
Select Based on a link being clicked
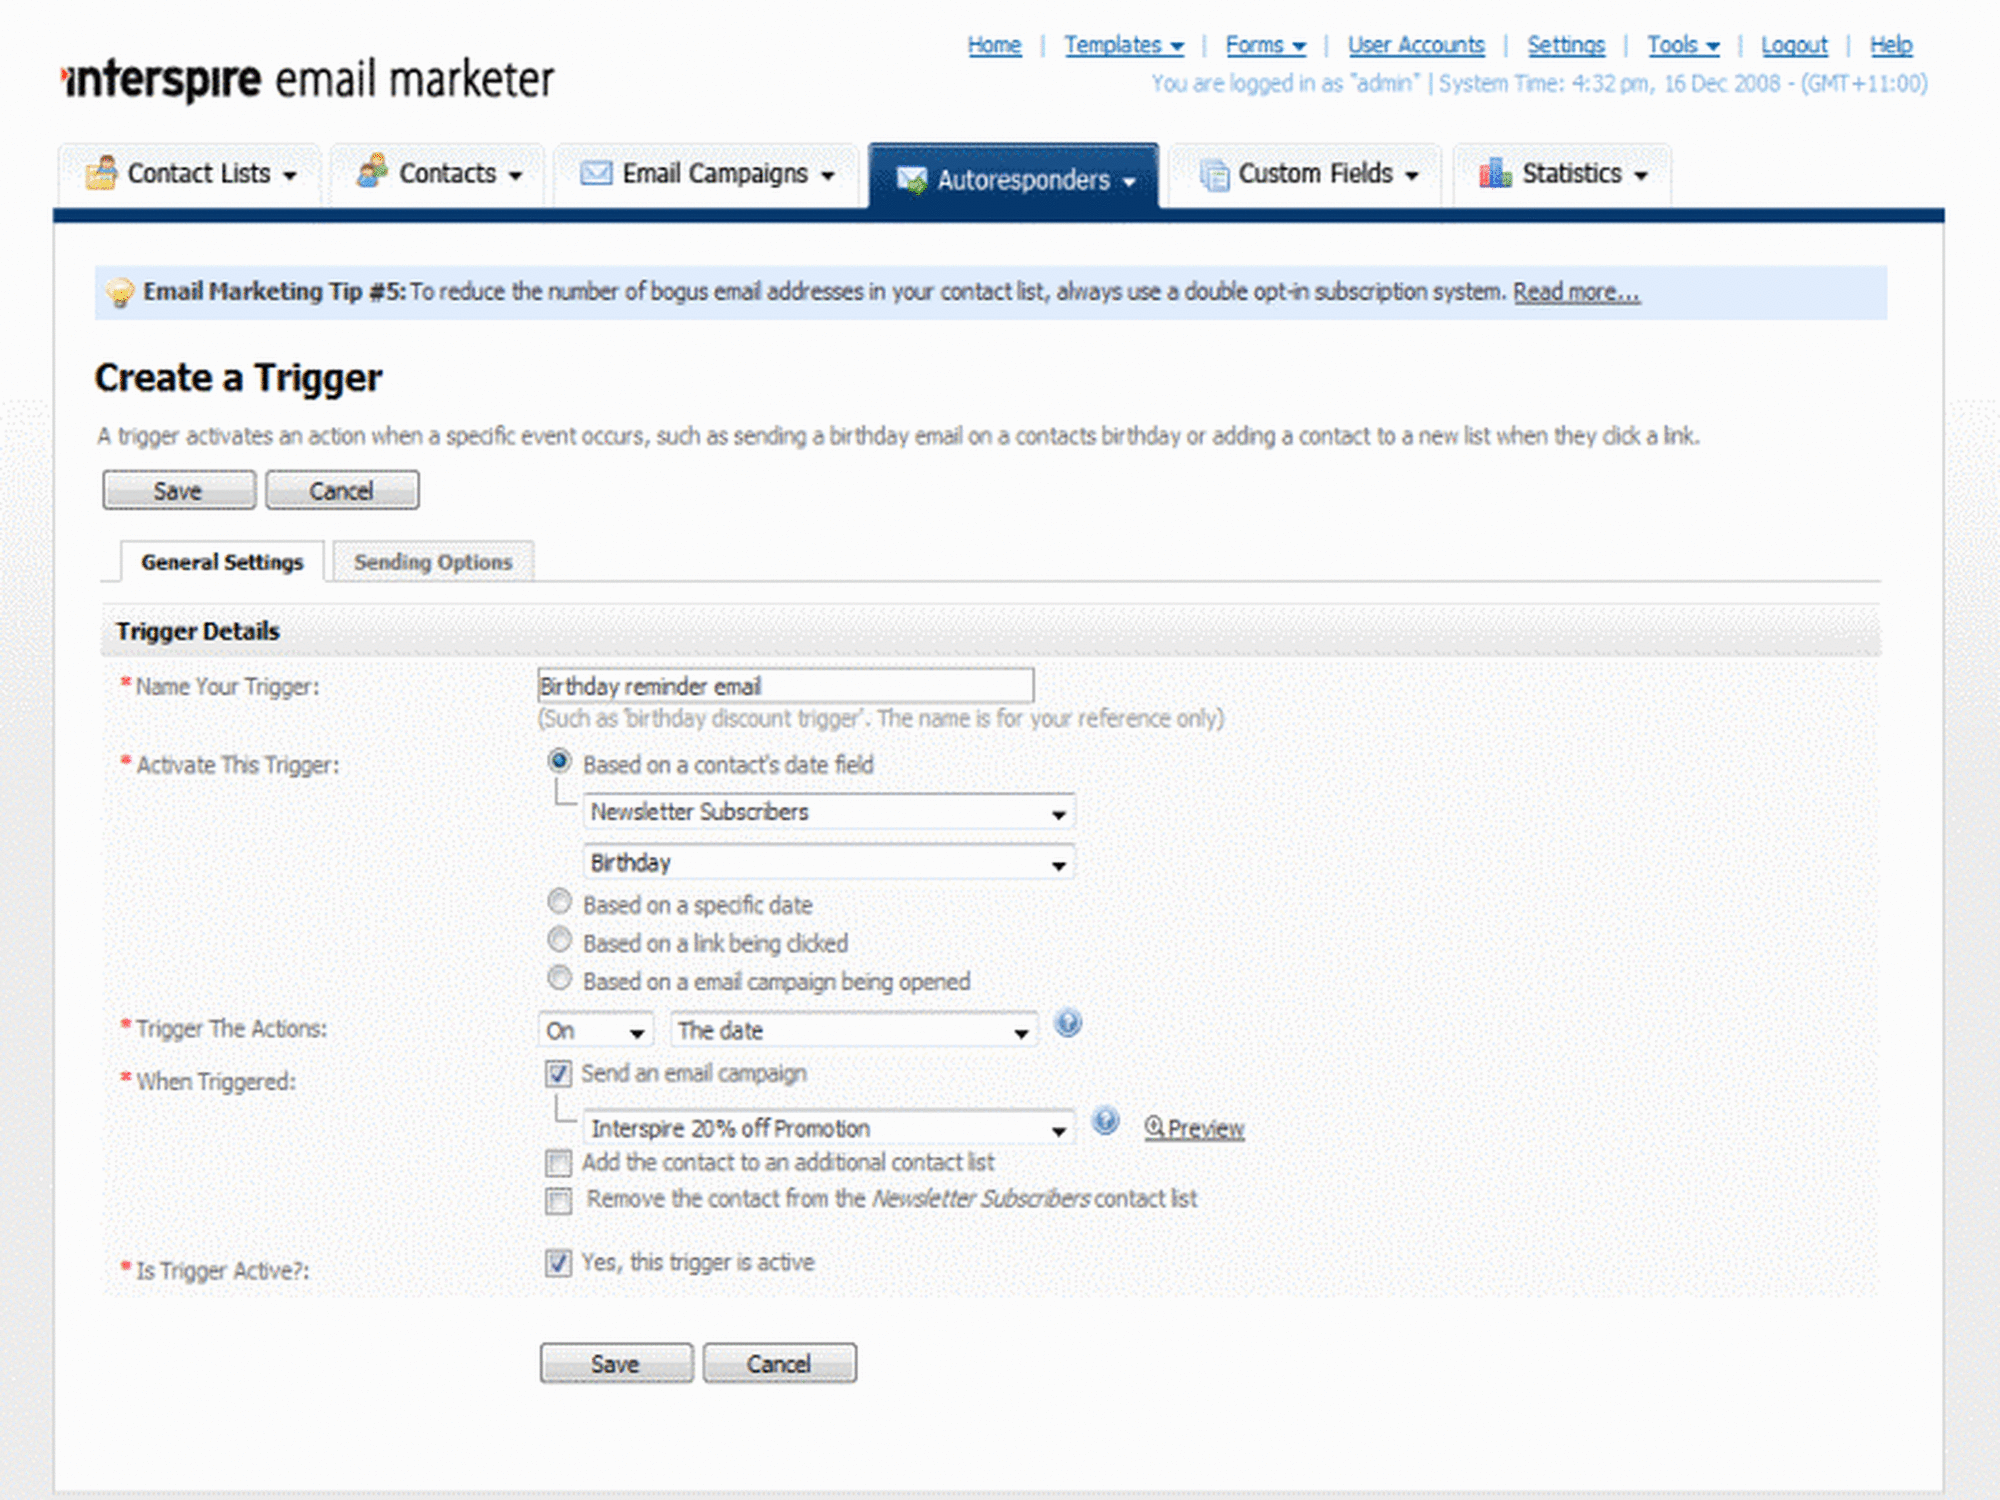[x=559, y=940]
